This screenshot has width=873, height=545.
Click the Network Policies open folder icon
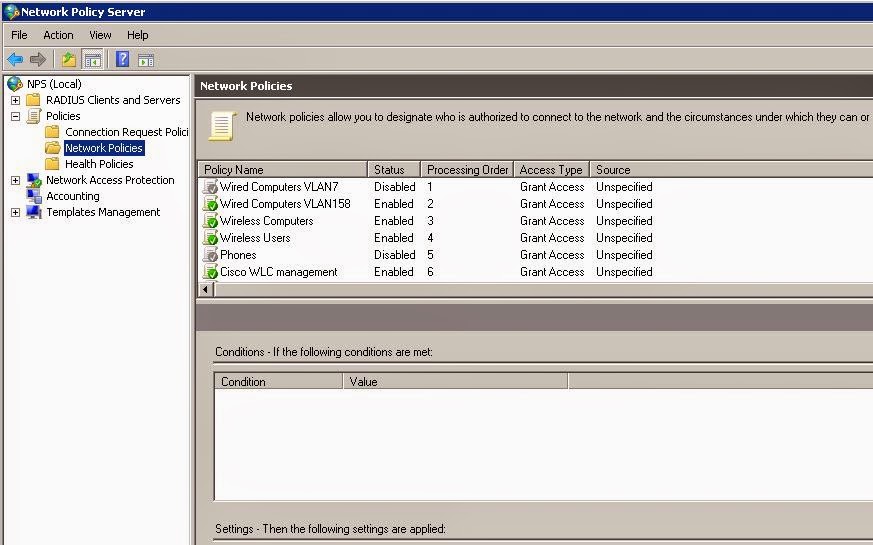click(x=53, y=148)
